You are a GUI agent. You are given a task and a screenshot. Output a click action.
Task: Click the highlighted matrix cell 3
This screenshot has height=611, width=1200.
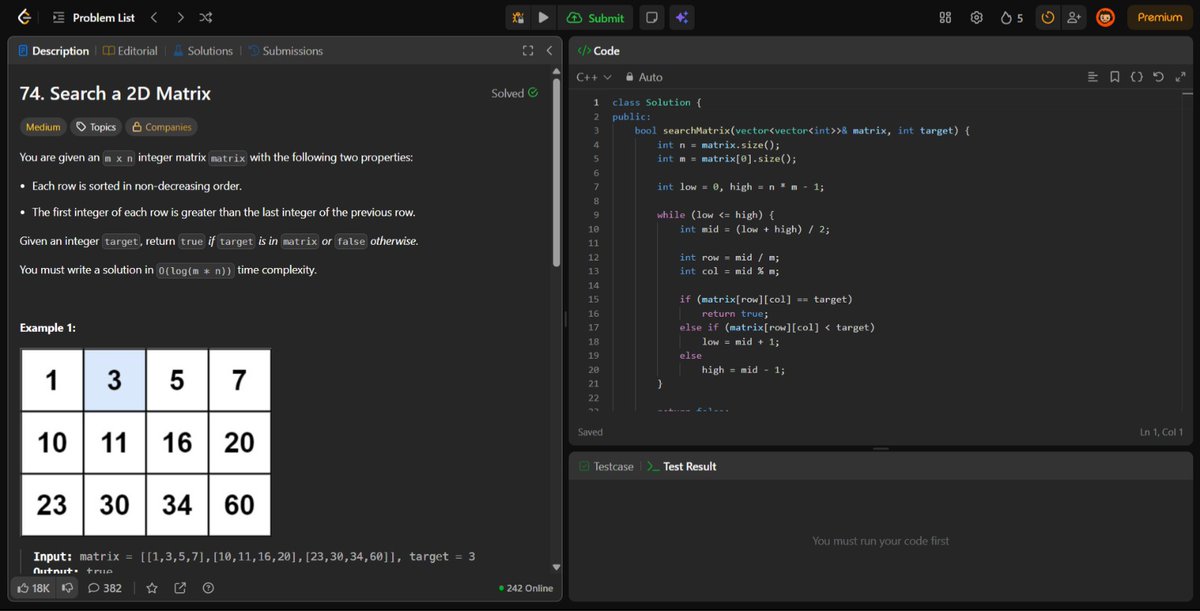click(x=115, y=380)
